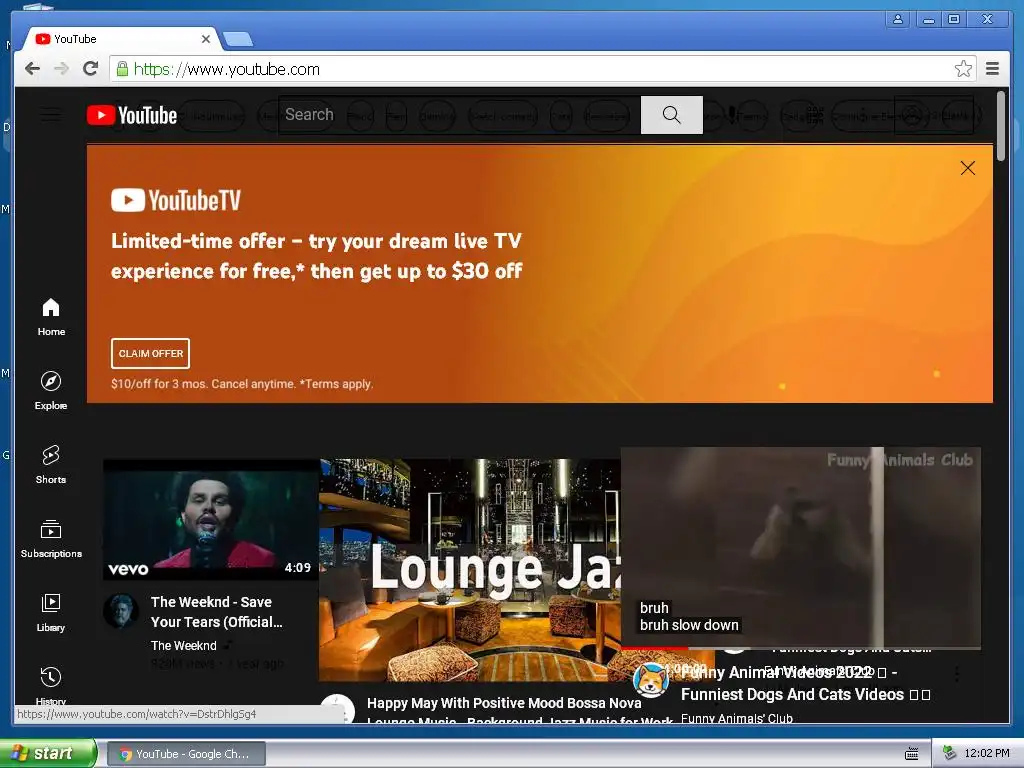This screenshot has height=768, width=1024.
Task: Click the vevo watermark on Weeknd thumbnail
Action: pos(128,569)
